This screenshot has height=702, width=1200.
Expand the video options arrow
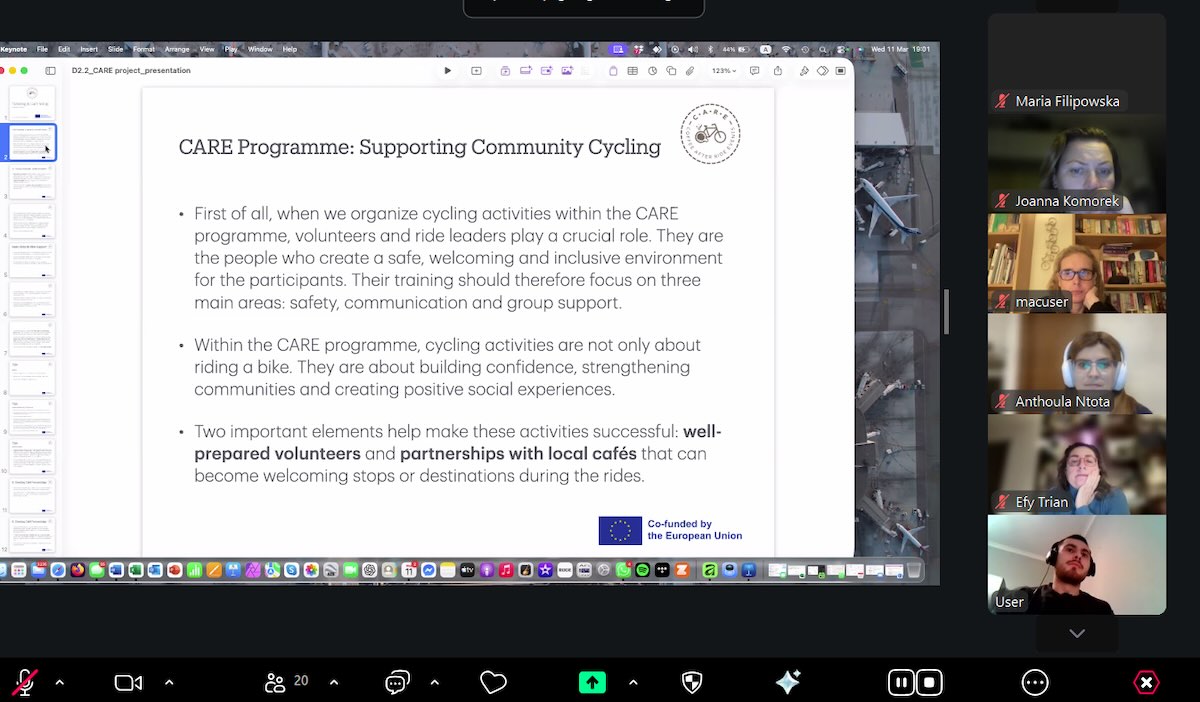(169, 683)
